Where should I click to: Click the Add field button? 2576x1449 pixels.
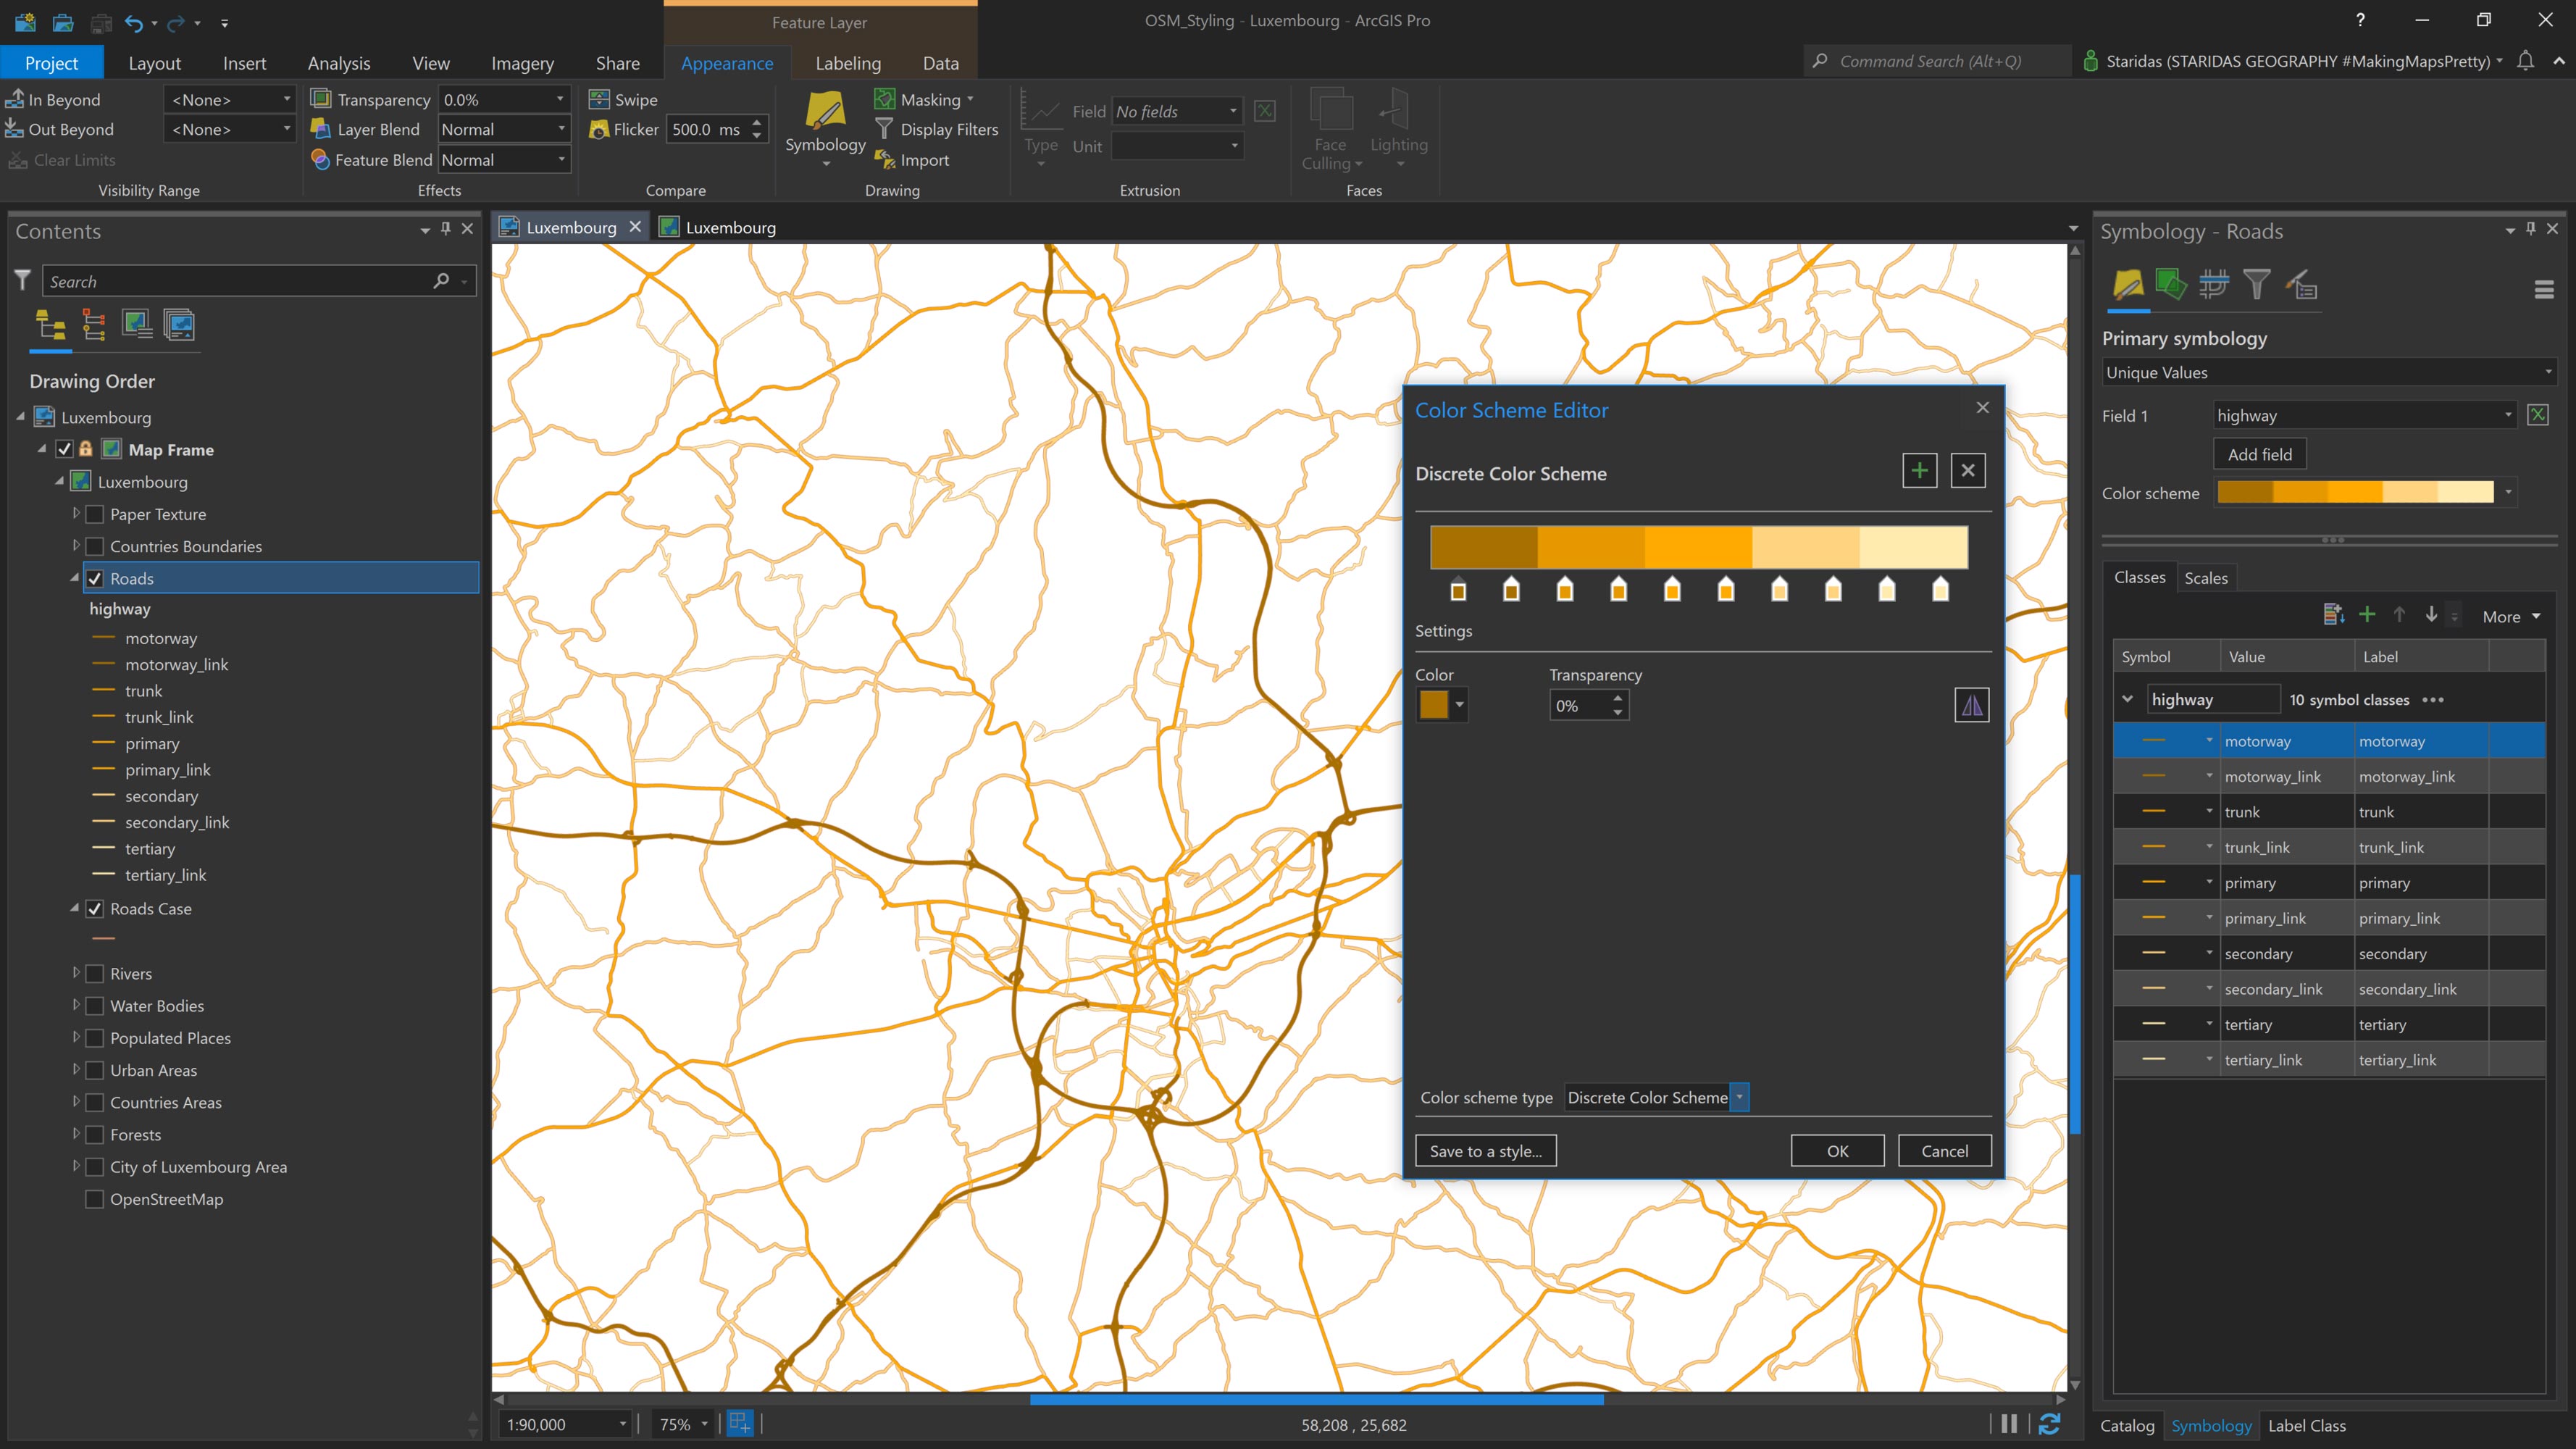(x=2259, y=453)
